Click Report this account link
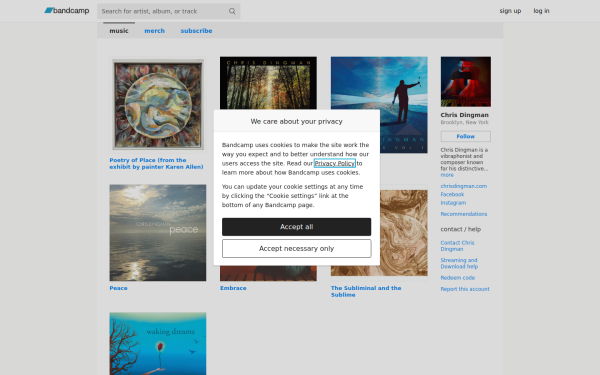 pyautogui.click(x=465, y=289)
